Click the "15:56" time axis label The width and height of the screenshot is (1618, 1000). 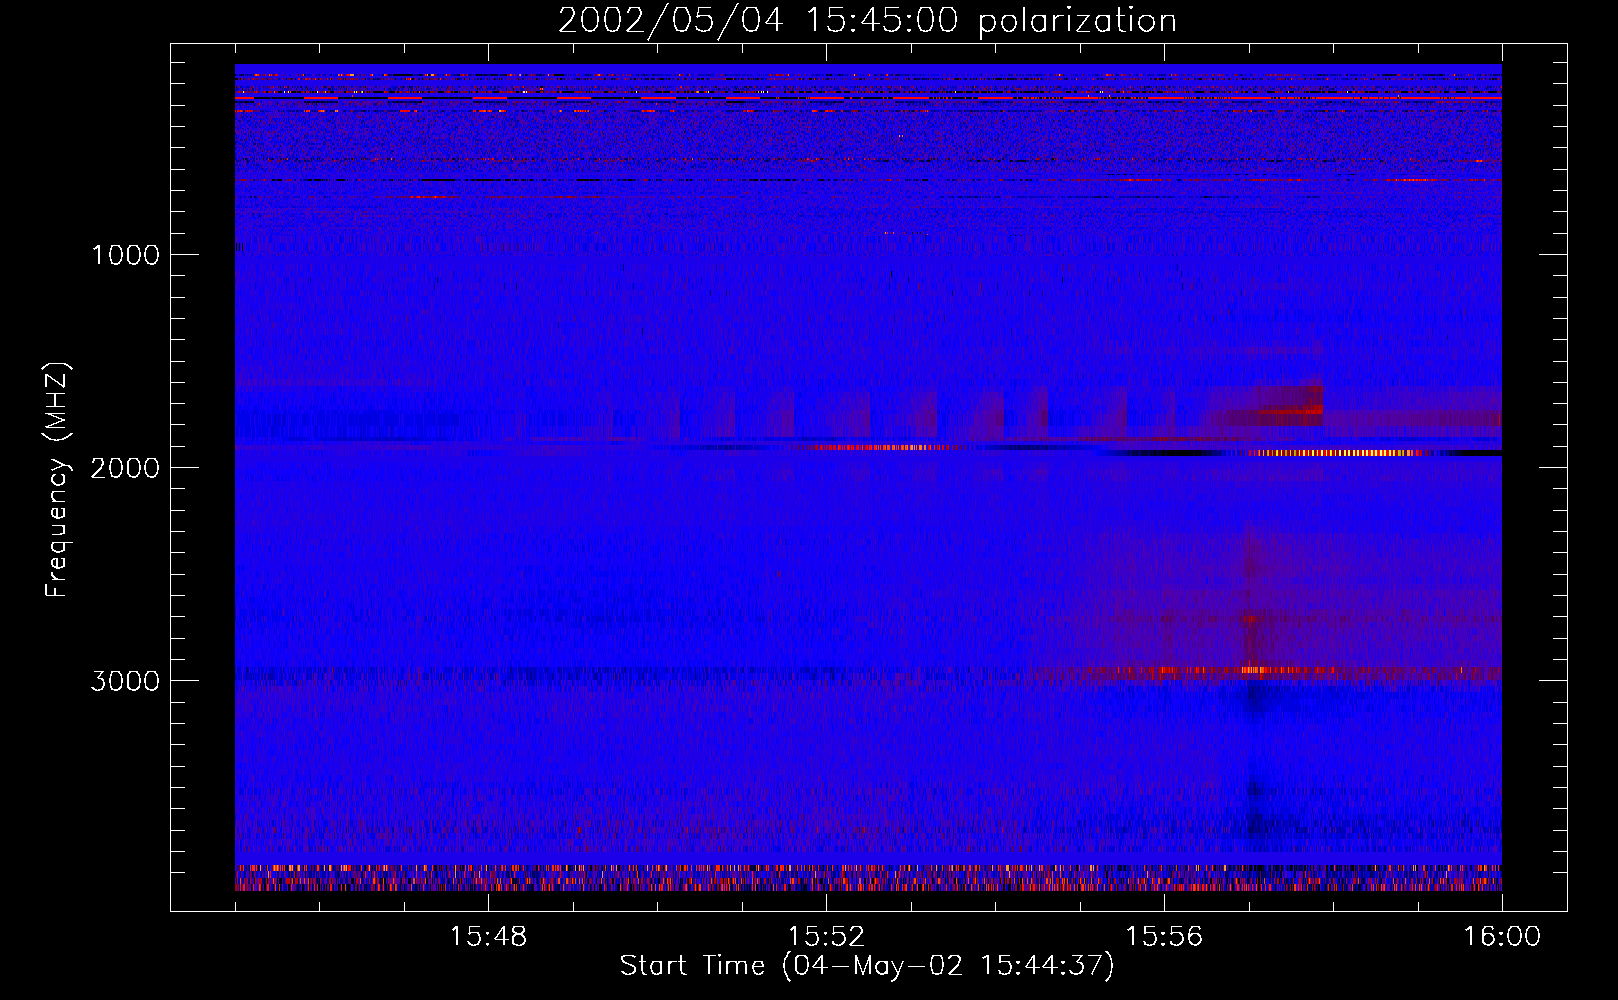click(x=1164, y=937)
